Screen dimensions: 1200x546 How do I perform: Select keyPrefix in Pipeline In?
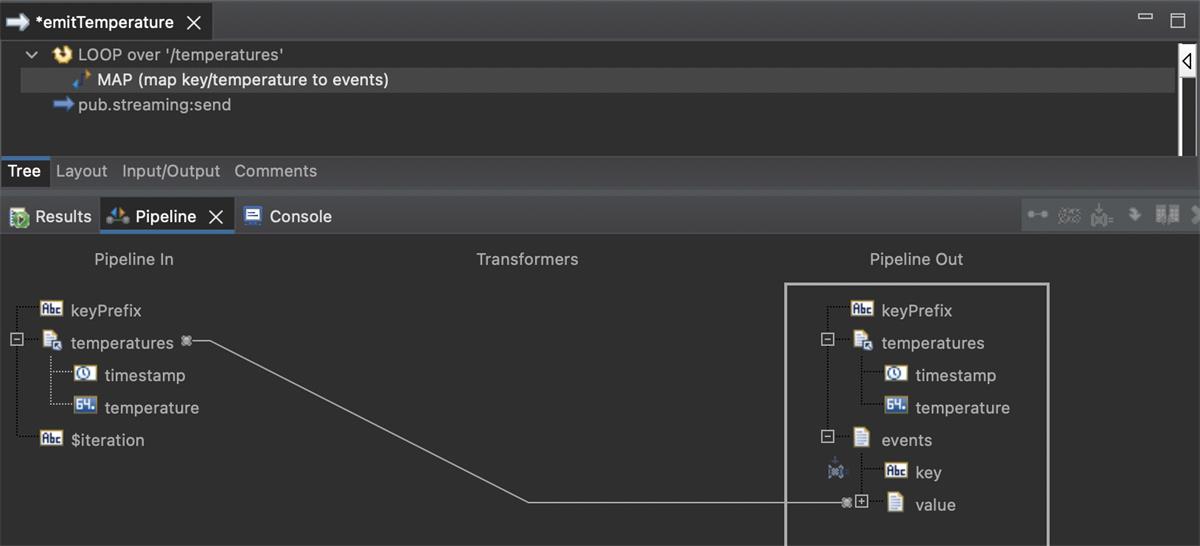[106, 311]
